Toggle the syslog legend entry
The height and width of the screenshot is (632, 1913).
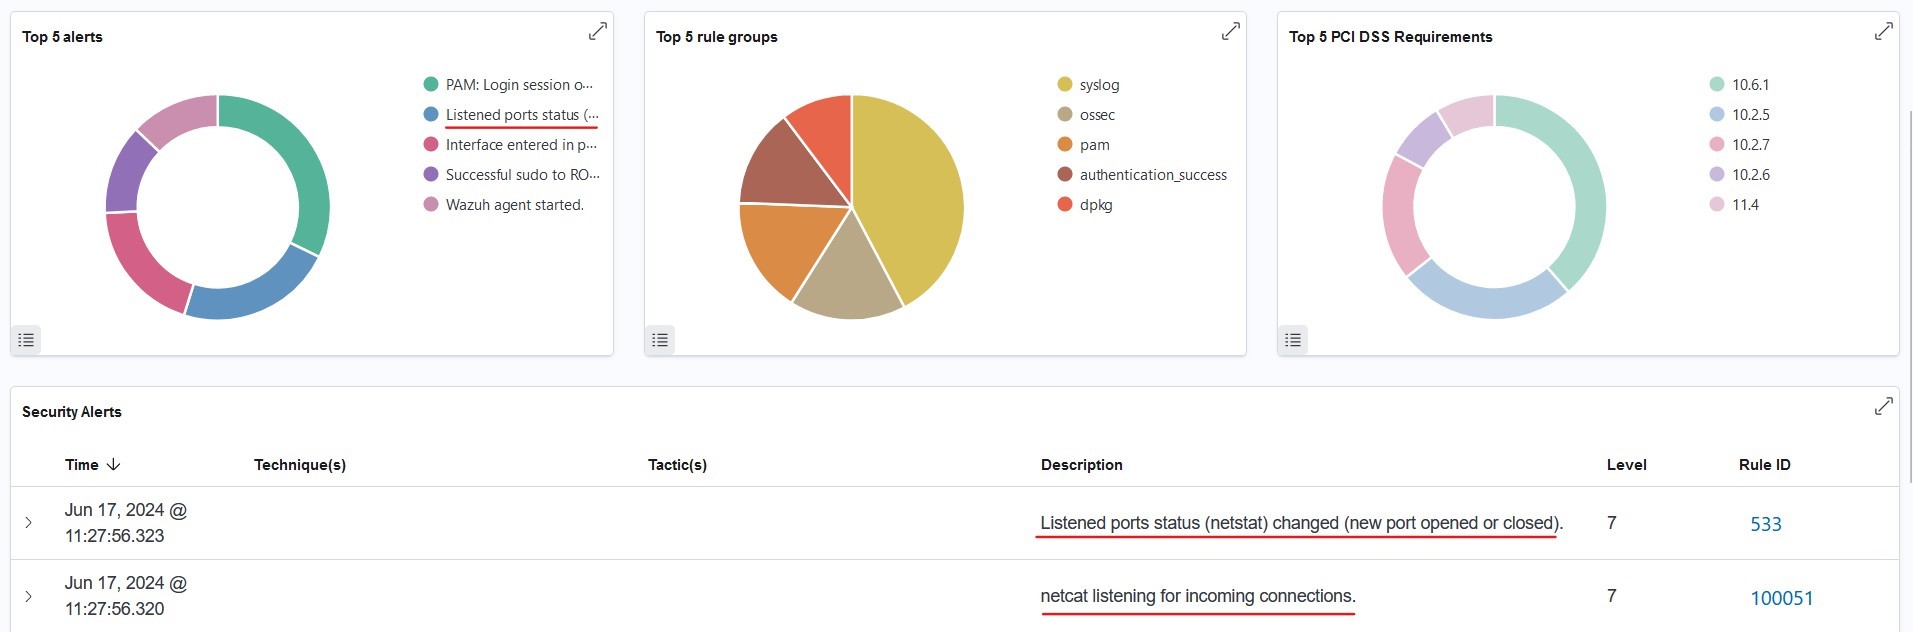(x=1099, y=85)
